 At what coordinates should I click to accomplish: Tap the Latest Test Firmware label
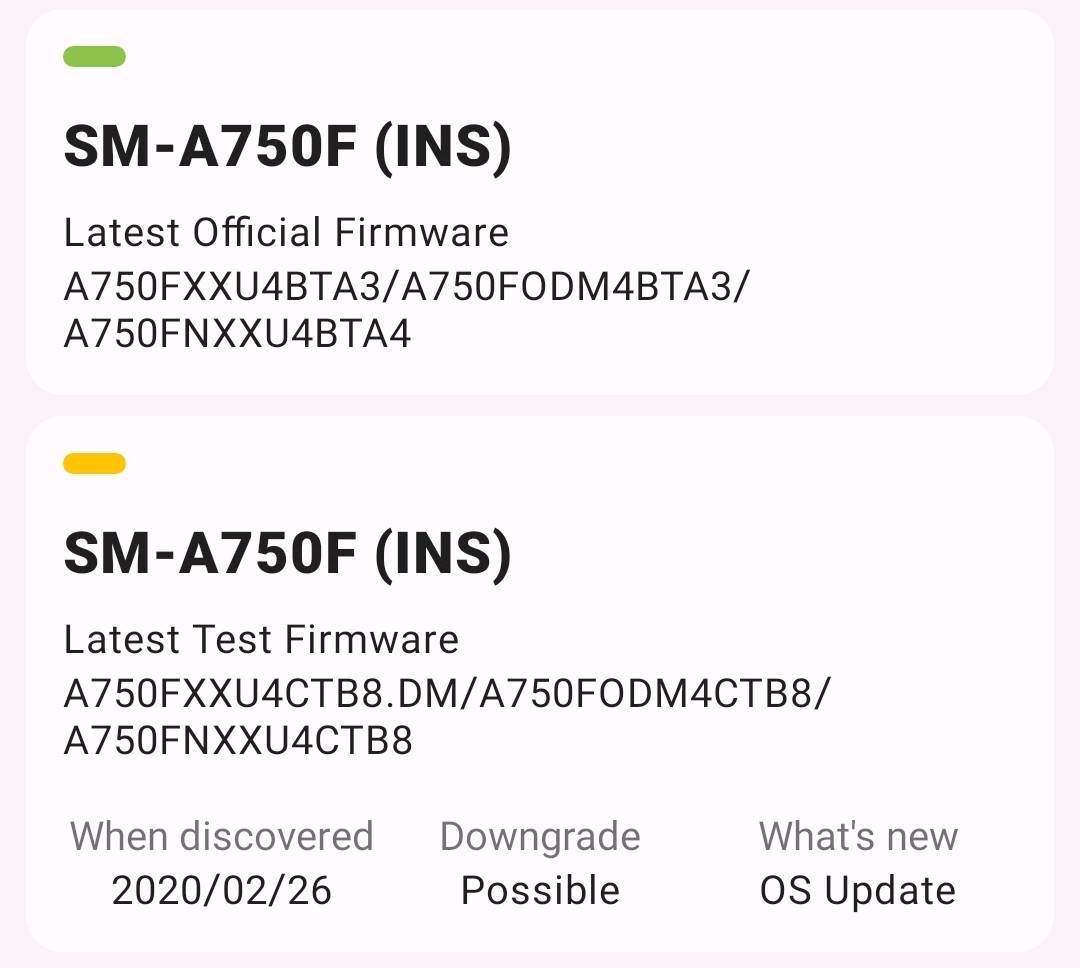click(261, 639)
